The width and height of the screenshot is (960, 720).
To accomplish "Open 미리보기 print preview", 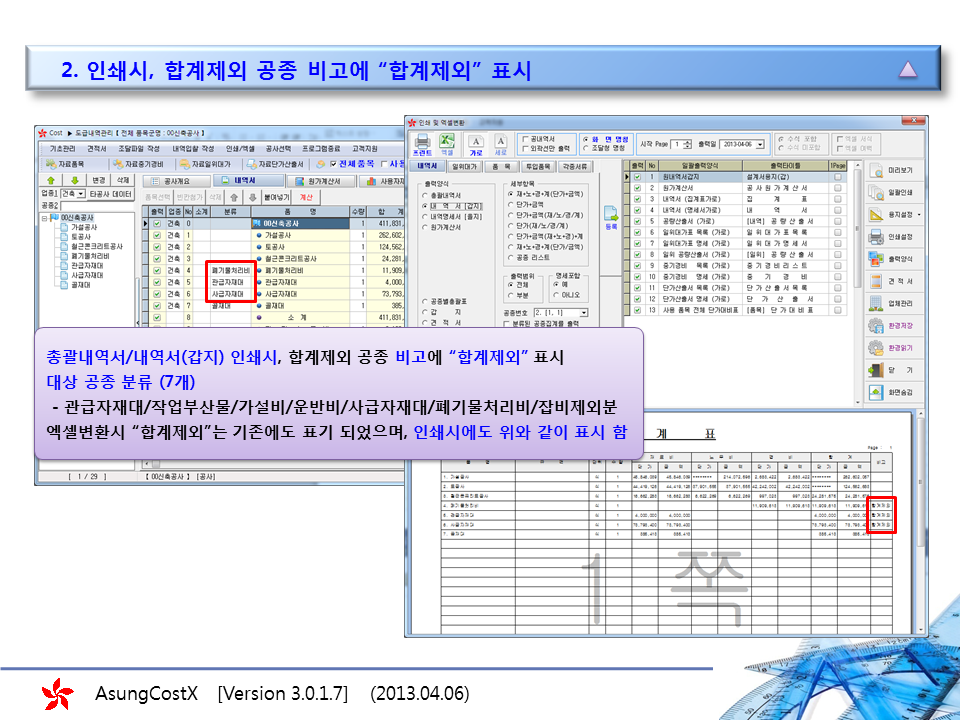I will point(887,170).
